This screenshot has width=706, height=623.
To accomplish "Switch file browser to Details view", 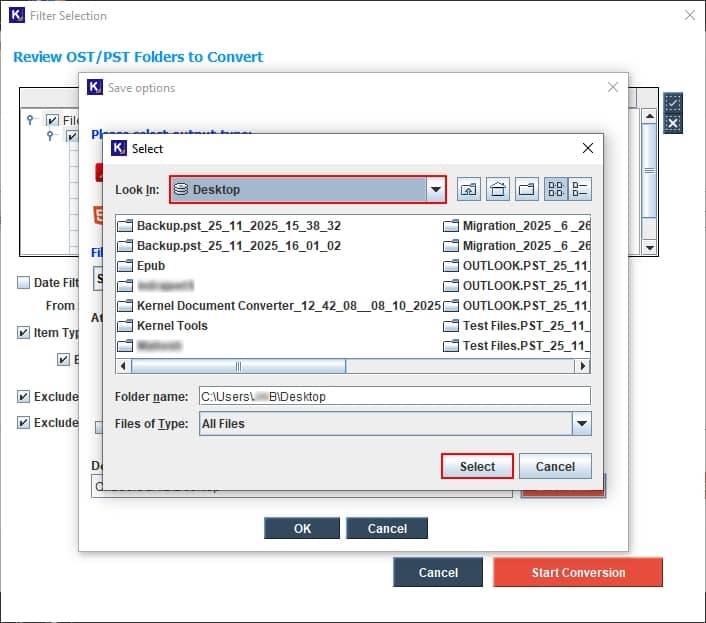I will coord(581,189).
